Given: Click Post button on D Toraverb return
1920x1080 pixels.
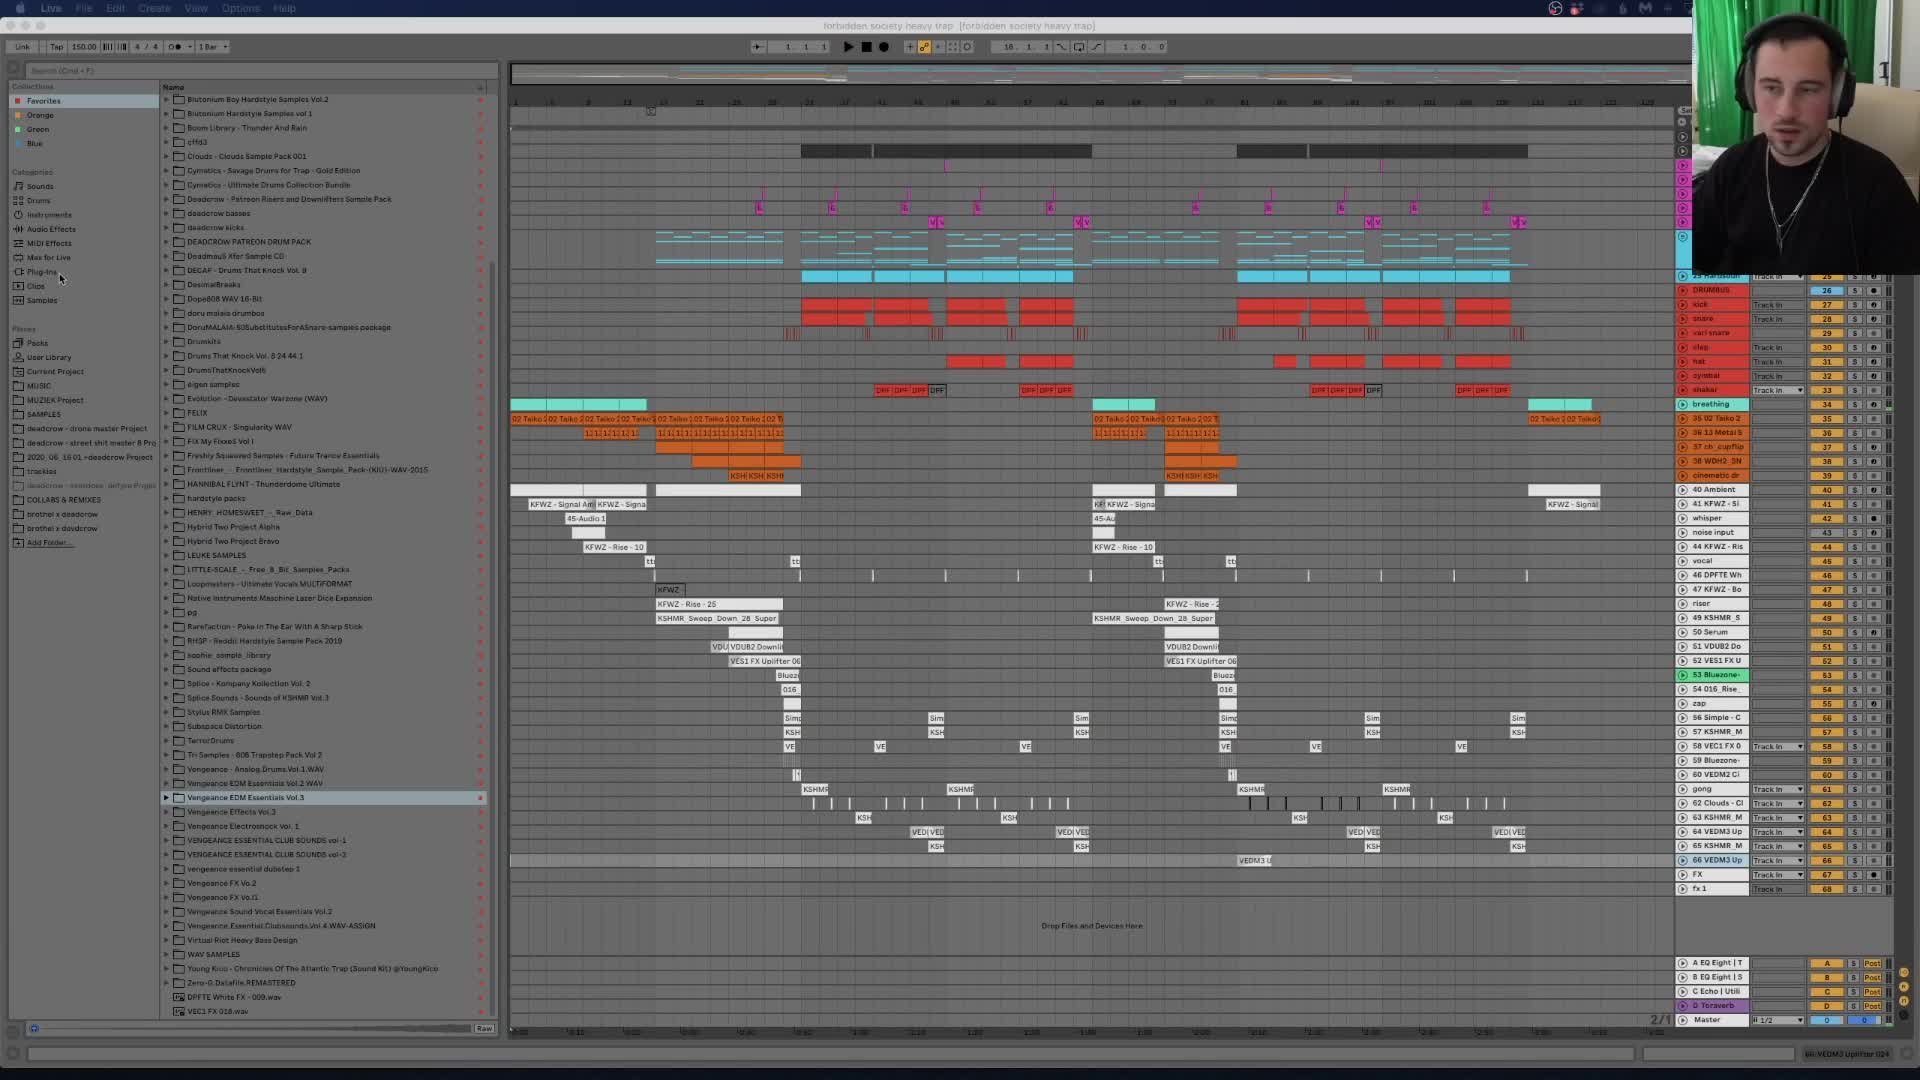Looking at the screenshot, I should [1872, 1006].
